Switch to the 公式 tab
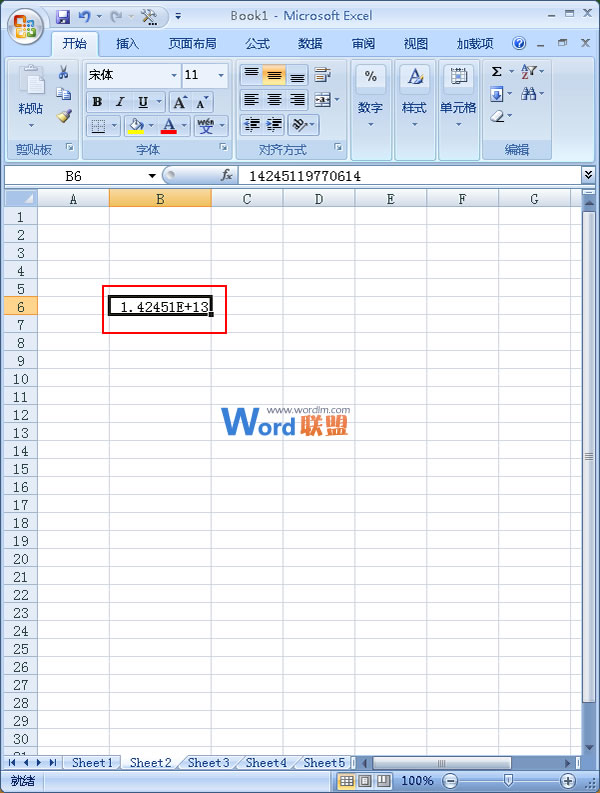600x793 pixels. click(x=258, y=44)
